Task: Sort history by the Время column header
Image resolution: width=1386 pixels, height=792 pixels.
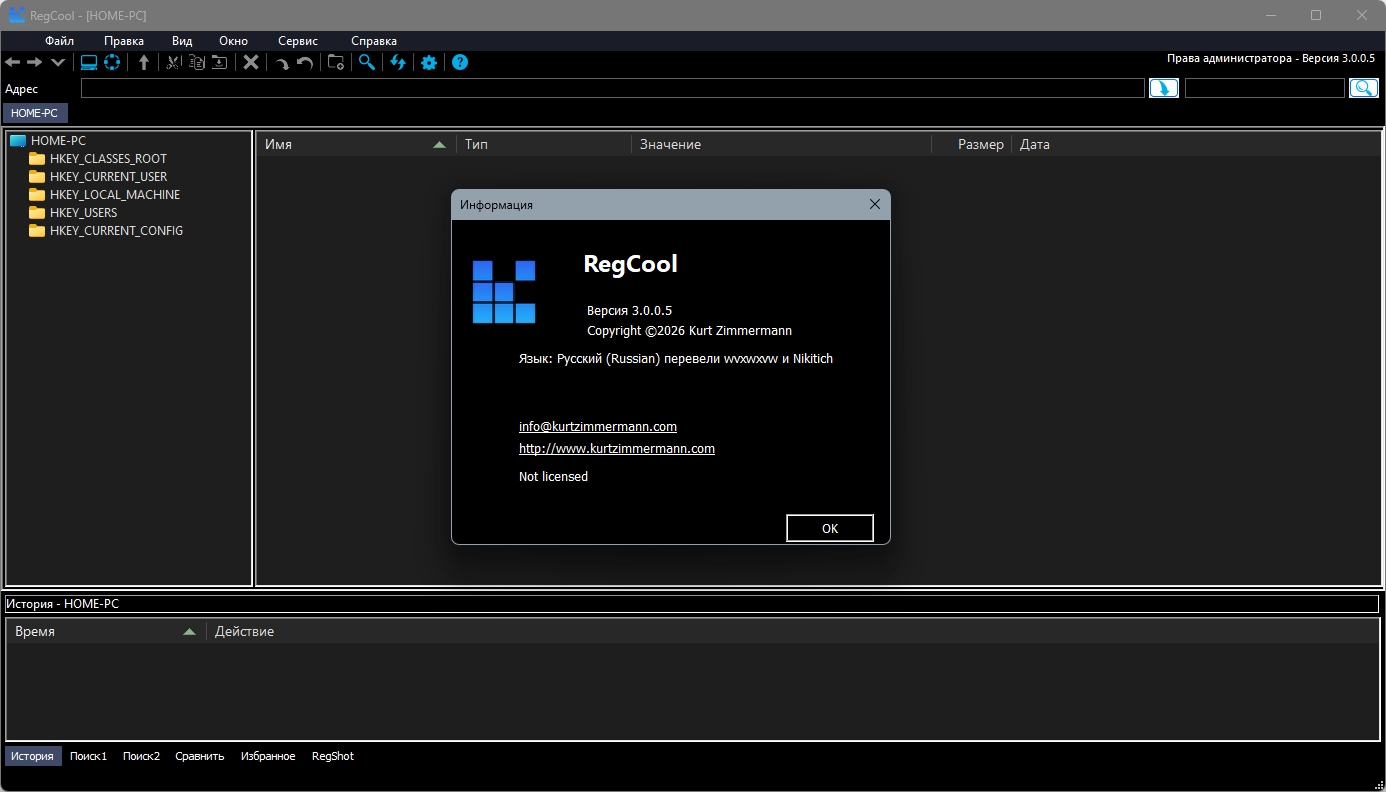Action: coord(106,631)
